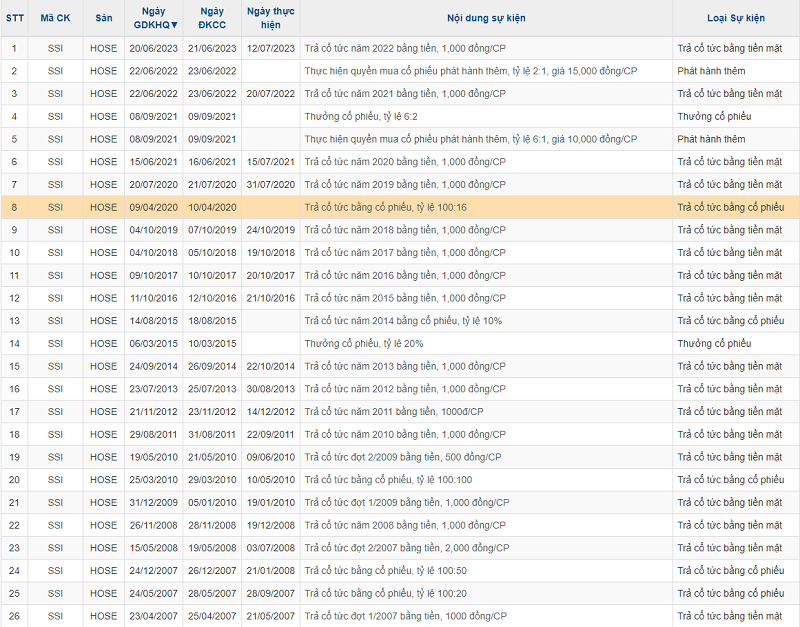Viewport: 800px width, 627px height.
Task: Click the Ngày thực hiện column header
Action: pyautogui.click(x=270, y=18)
